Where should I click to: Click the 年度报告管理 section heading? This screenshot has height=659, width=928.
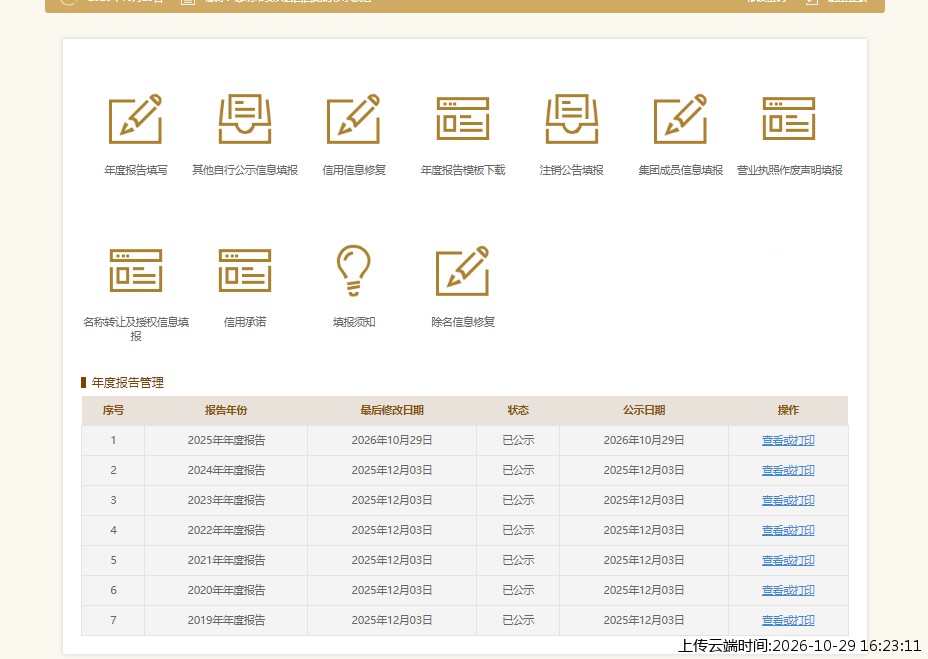tap(128, 382)
